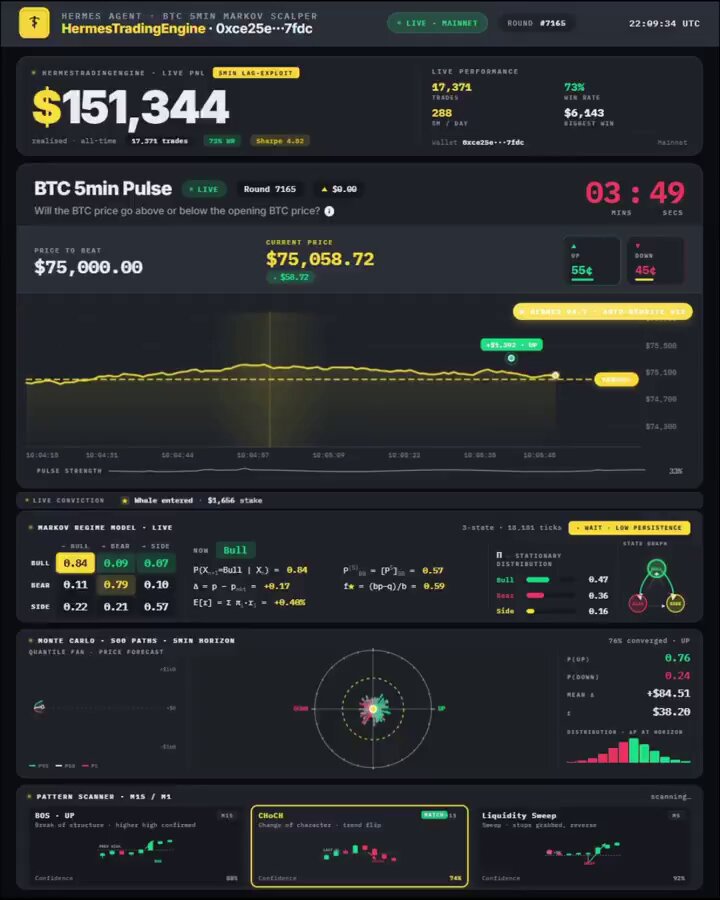The height and width of the screenshot is (900, 720).
Task: Click the P(UP) 0.76 value
Action: click(x=678, y=658)
